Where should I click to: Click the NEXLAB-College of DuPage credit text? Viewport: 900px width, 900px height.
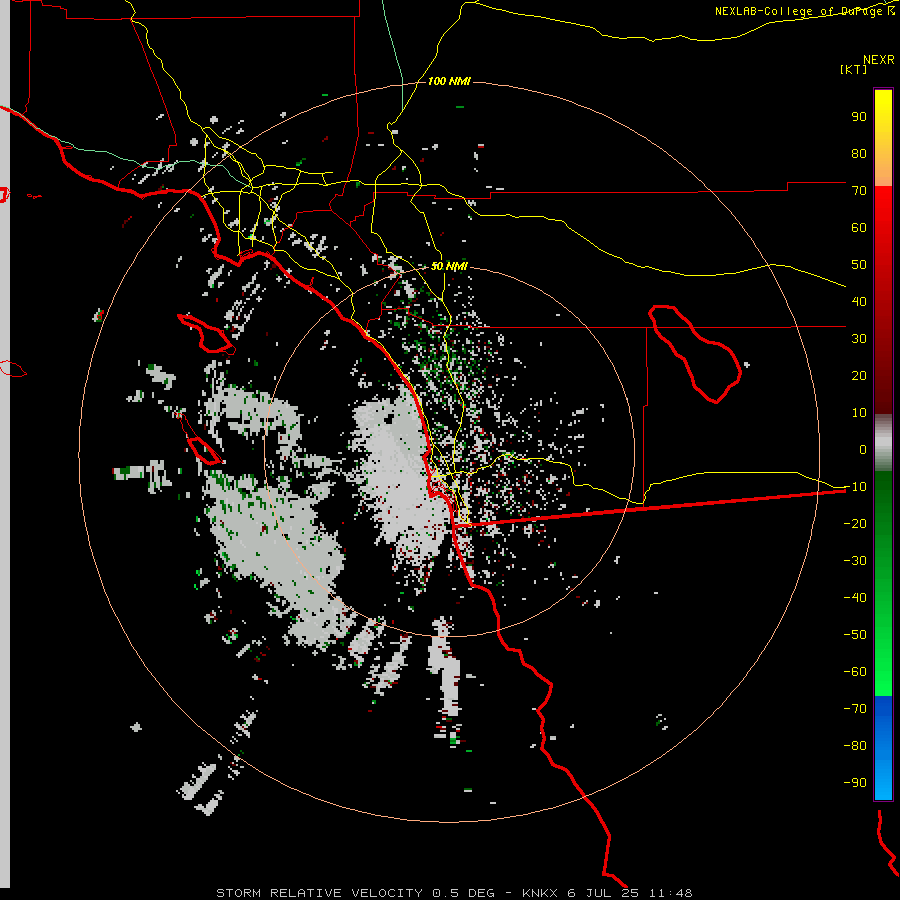point(804,11)
